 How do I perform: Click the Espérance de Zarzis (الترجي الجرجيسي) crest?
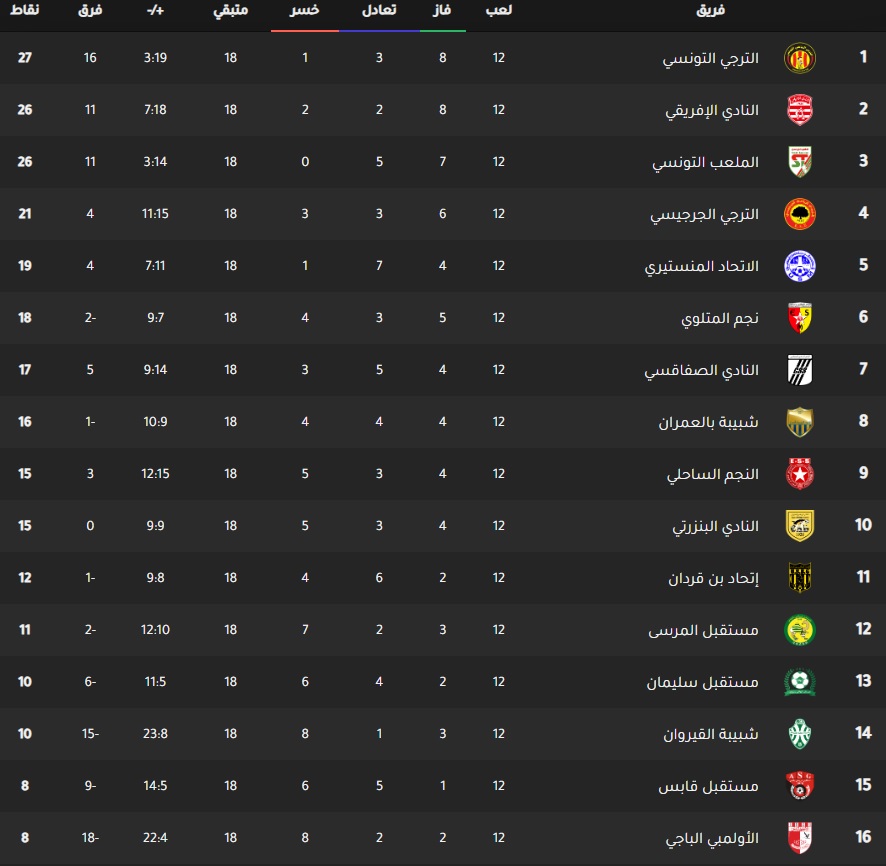[x=799, y=214]
